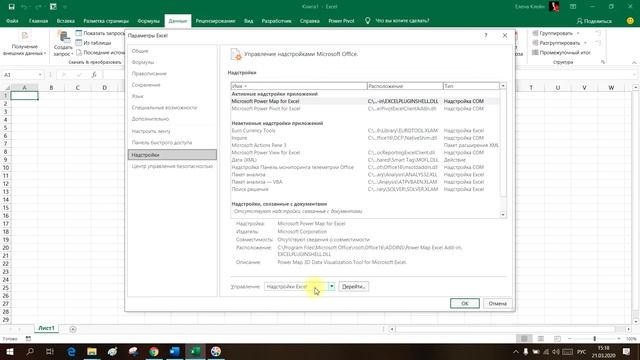Viewport: 640px width, 360px height.
Task: Click the Промежуточный итог command
Action: 561,53
